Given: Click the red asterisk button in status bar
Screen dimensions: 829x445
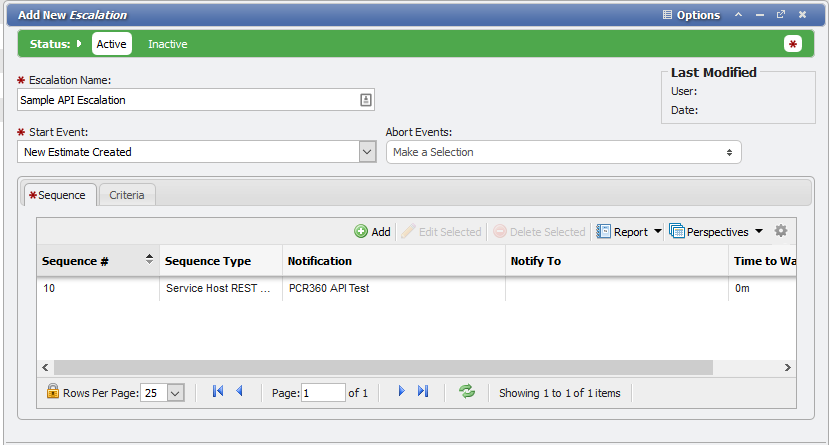Looking at the screenshot, I should pyautogui.click(x=793, y=44).
